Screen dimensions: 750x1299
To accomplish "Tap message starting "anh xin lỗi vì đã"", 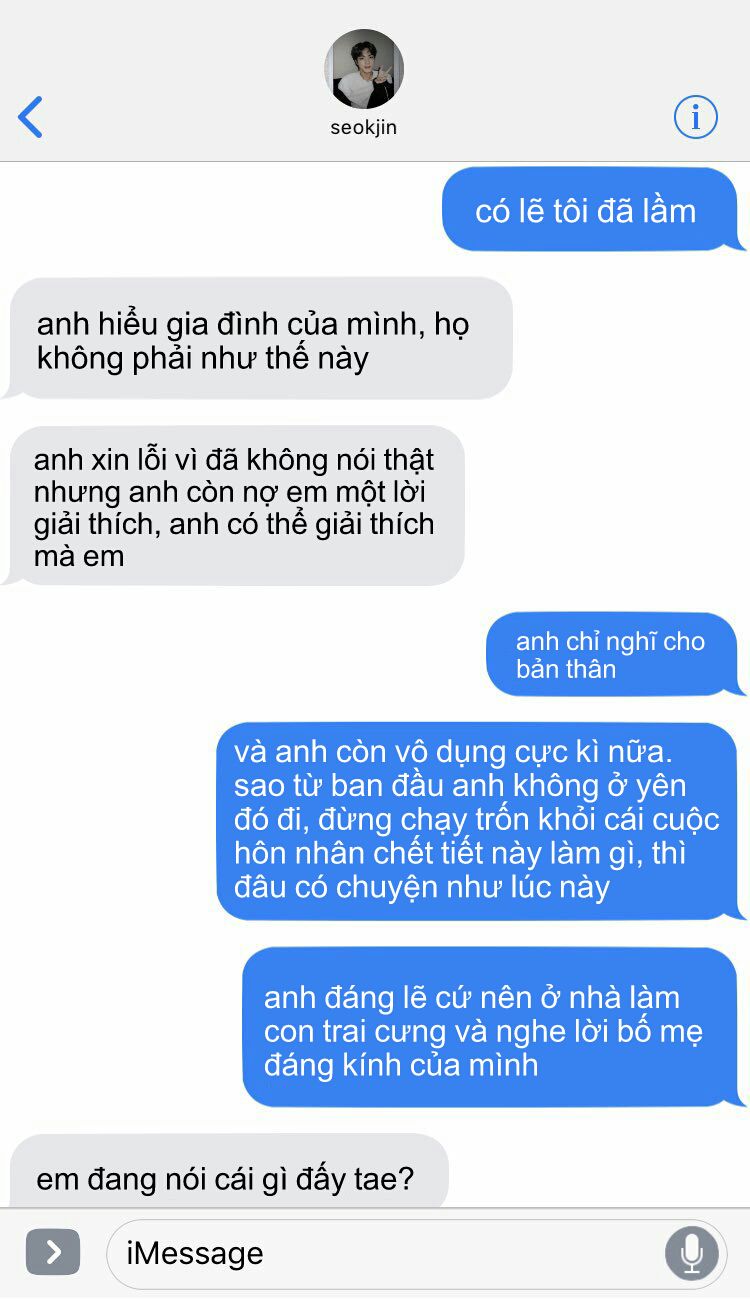I will [236, 507].
